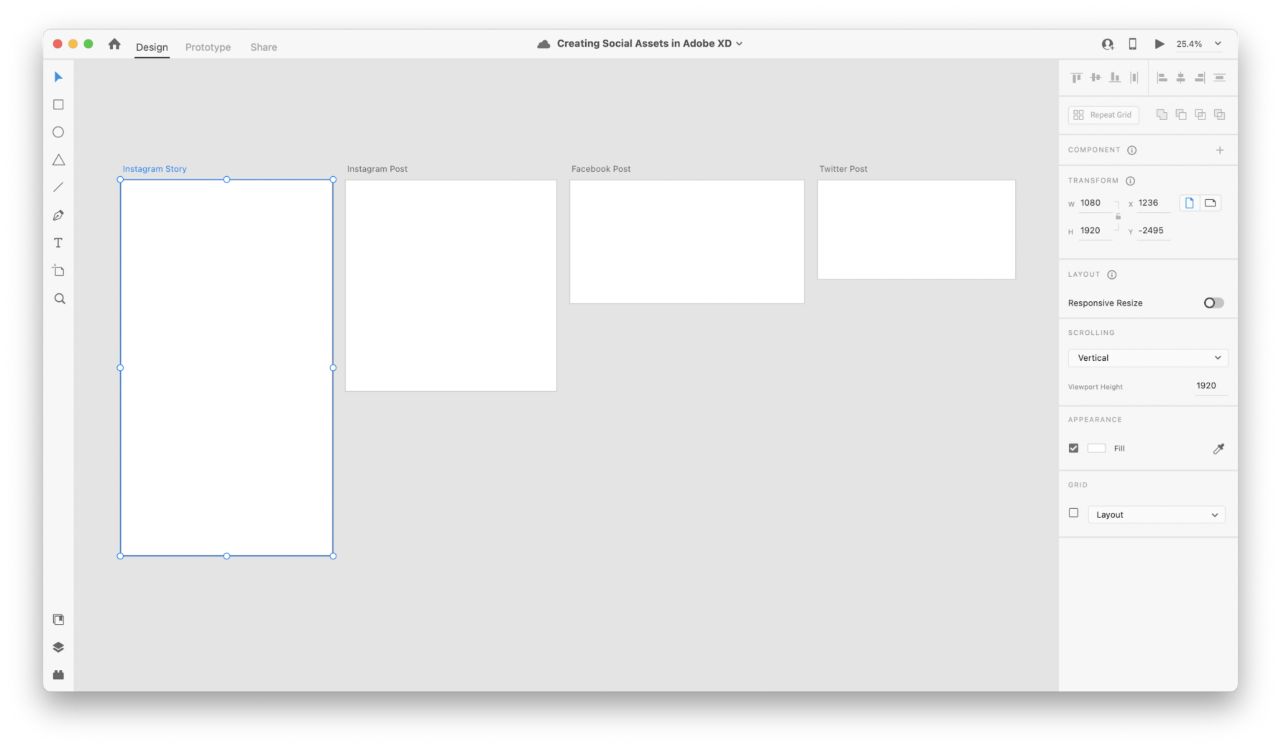Uncheck the Fill checkbox
Image resolution: width=1281 pixels, height=750 pixels.
[1074, 448]
